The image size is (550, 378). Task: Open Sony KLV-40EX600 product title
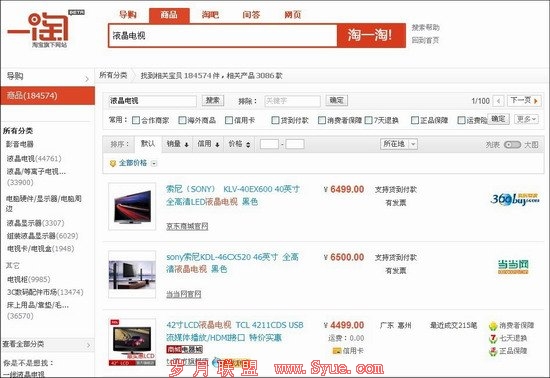point(233,196)
